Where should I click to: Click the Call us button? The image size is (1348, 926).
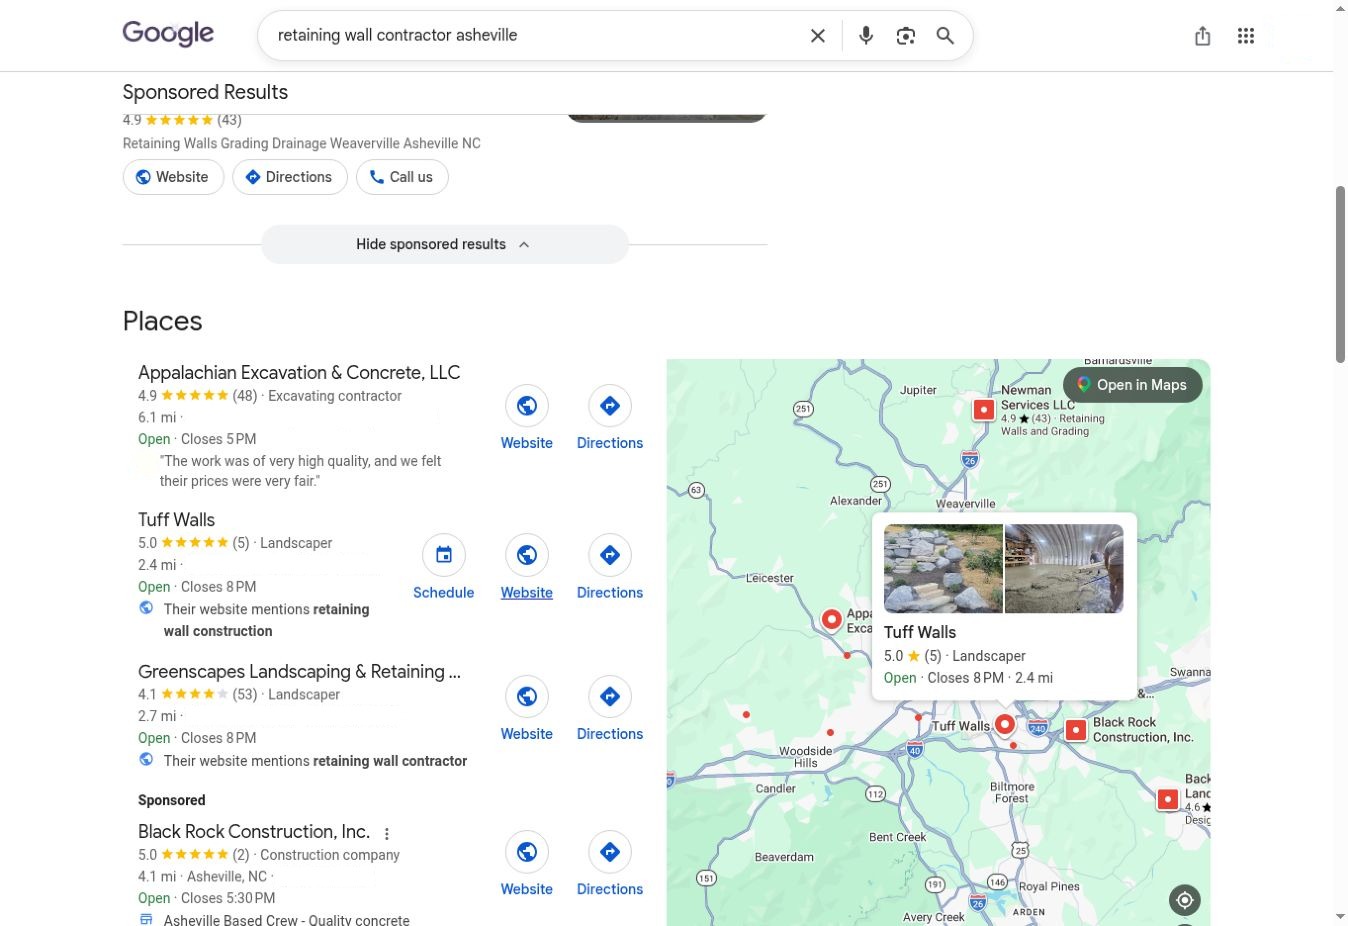coord(402,177)
